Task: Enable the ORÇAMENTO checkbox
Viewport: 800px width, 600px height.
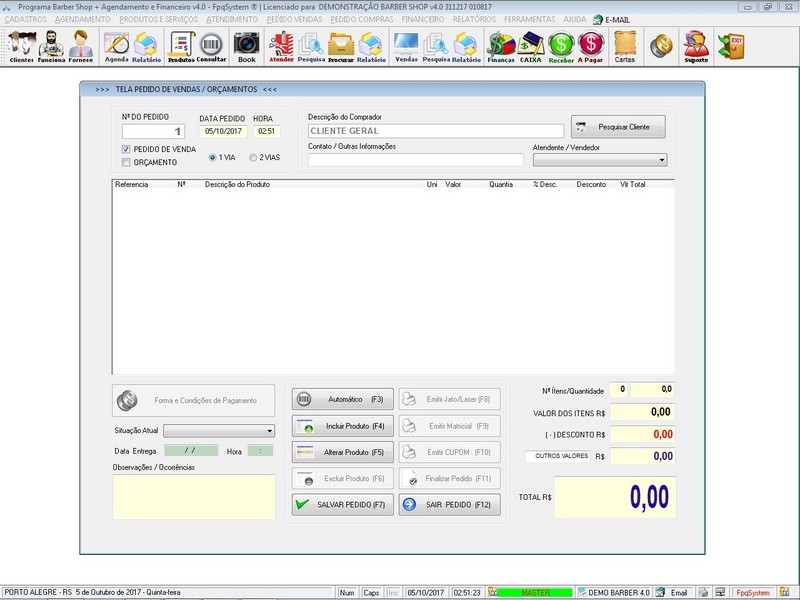Action: click(126, 162)
